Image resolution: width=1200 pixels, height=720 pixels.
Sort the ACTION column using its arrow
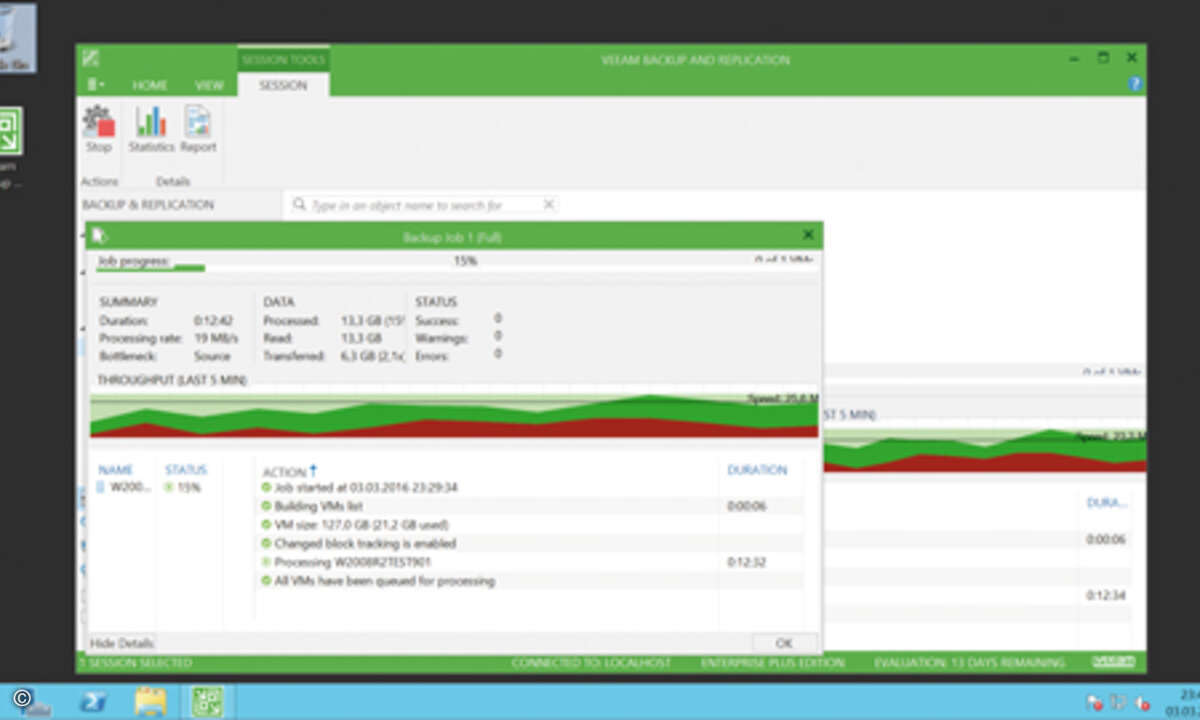[313, 469]
